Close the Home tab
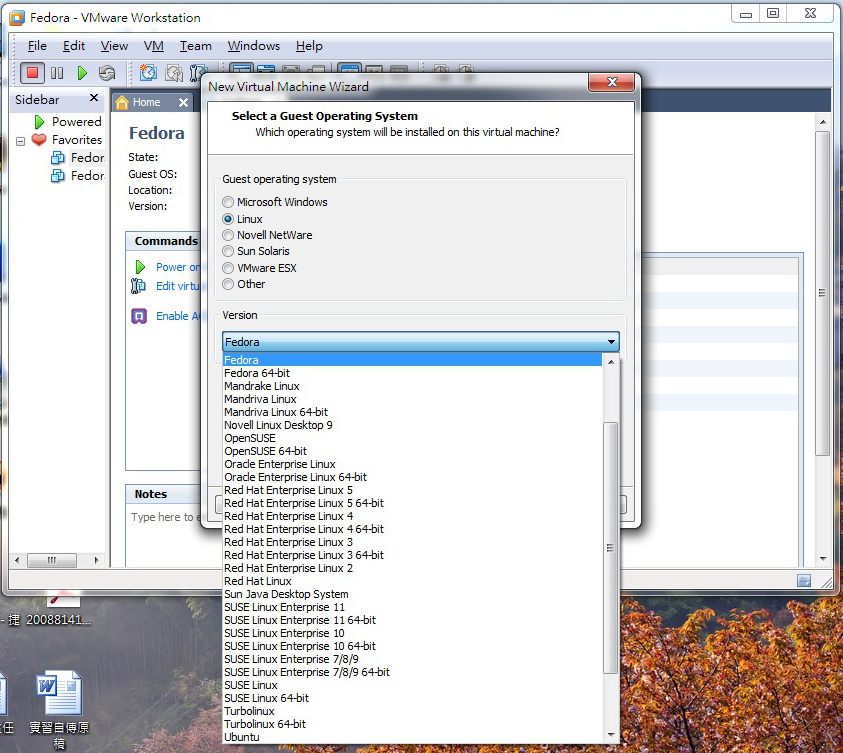843x753 pixels. [183, 102]
